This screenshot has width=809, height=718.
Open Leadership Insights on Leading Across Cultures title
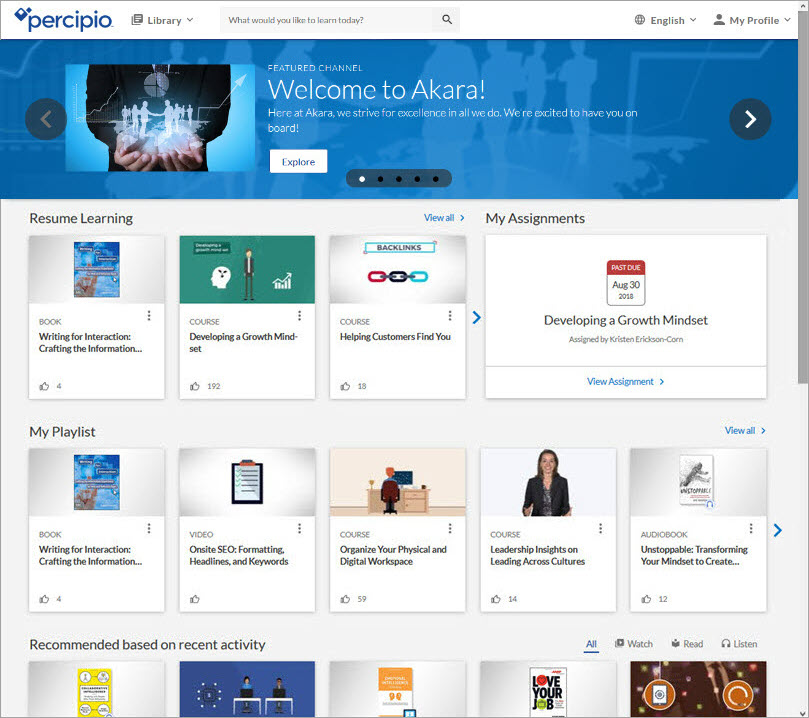[538, 556]
